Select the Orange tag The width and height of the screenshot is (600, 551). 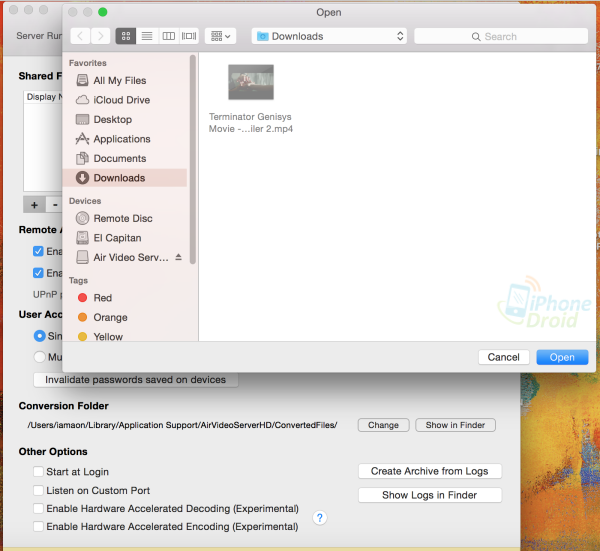point(126,317)
